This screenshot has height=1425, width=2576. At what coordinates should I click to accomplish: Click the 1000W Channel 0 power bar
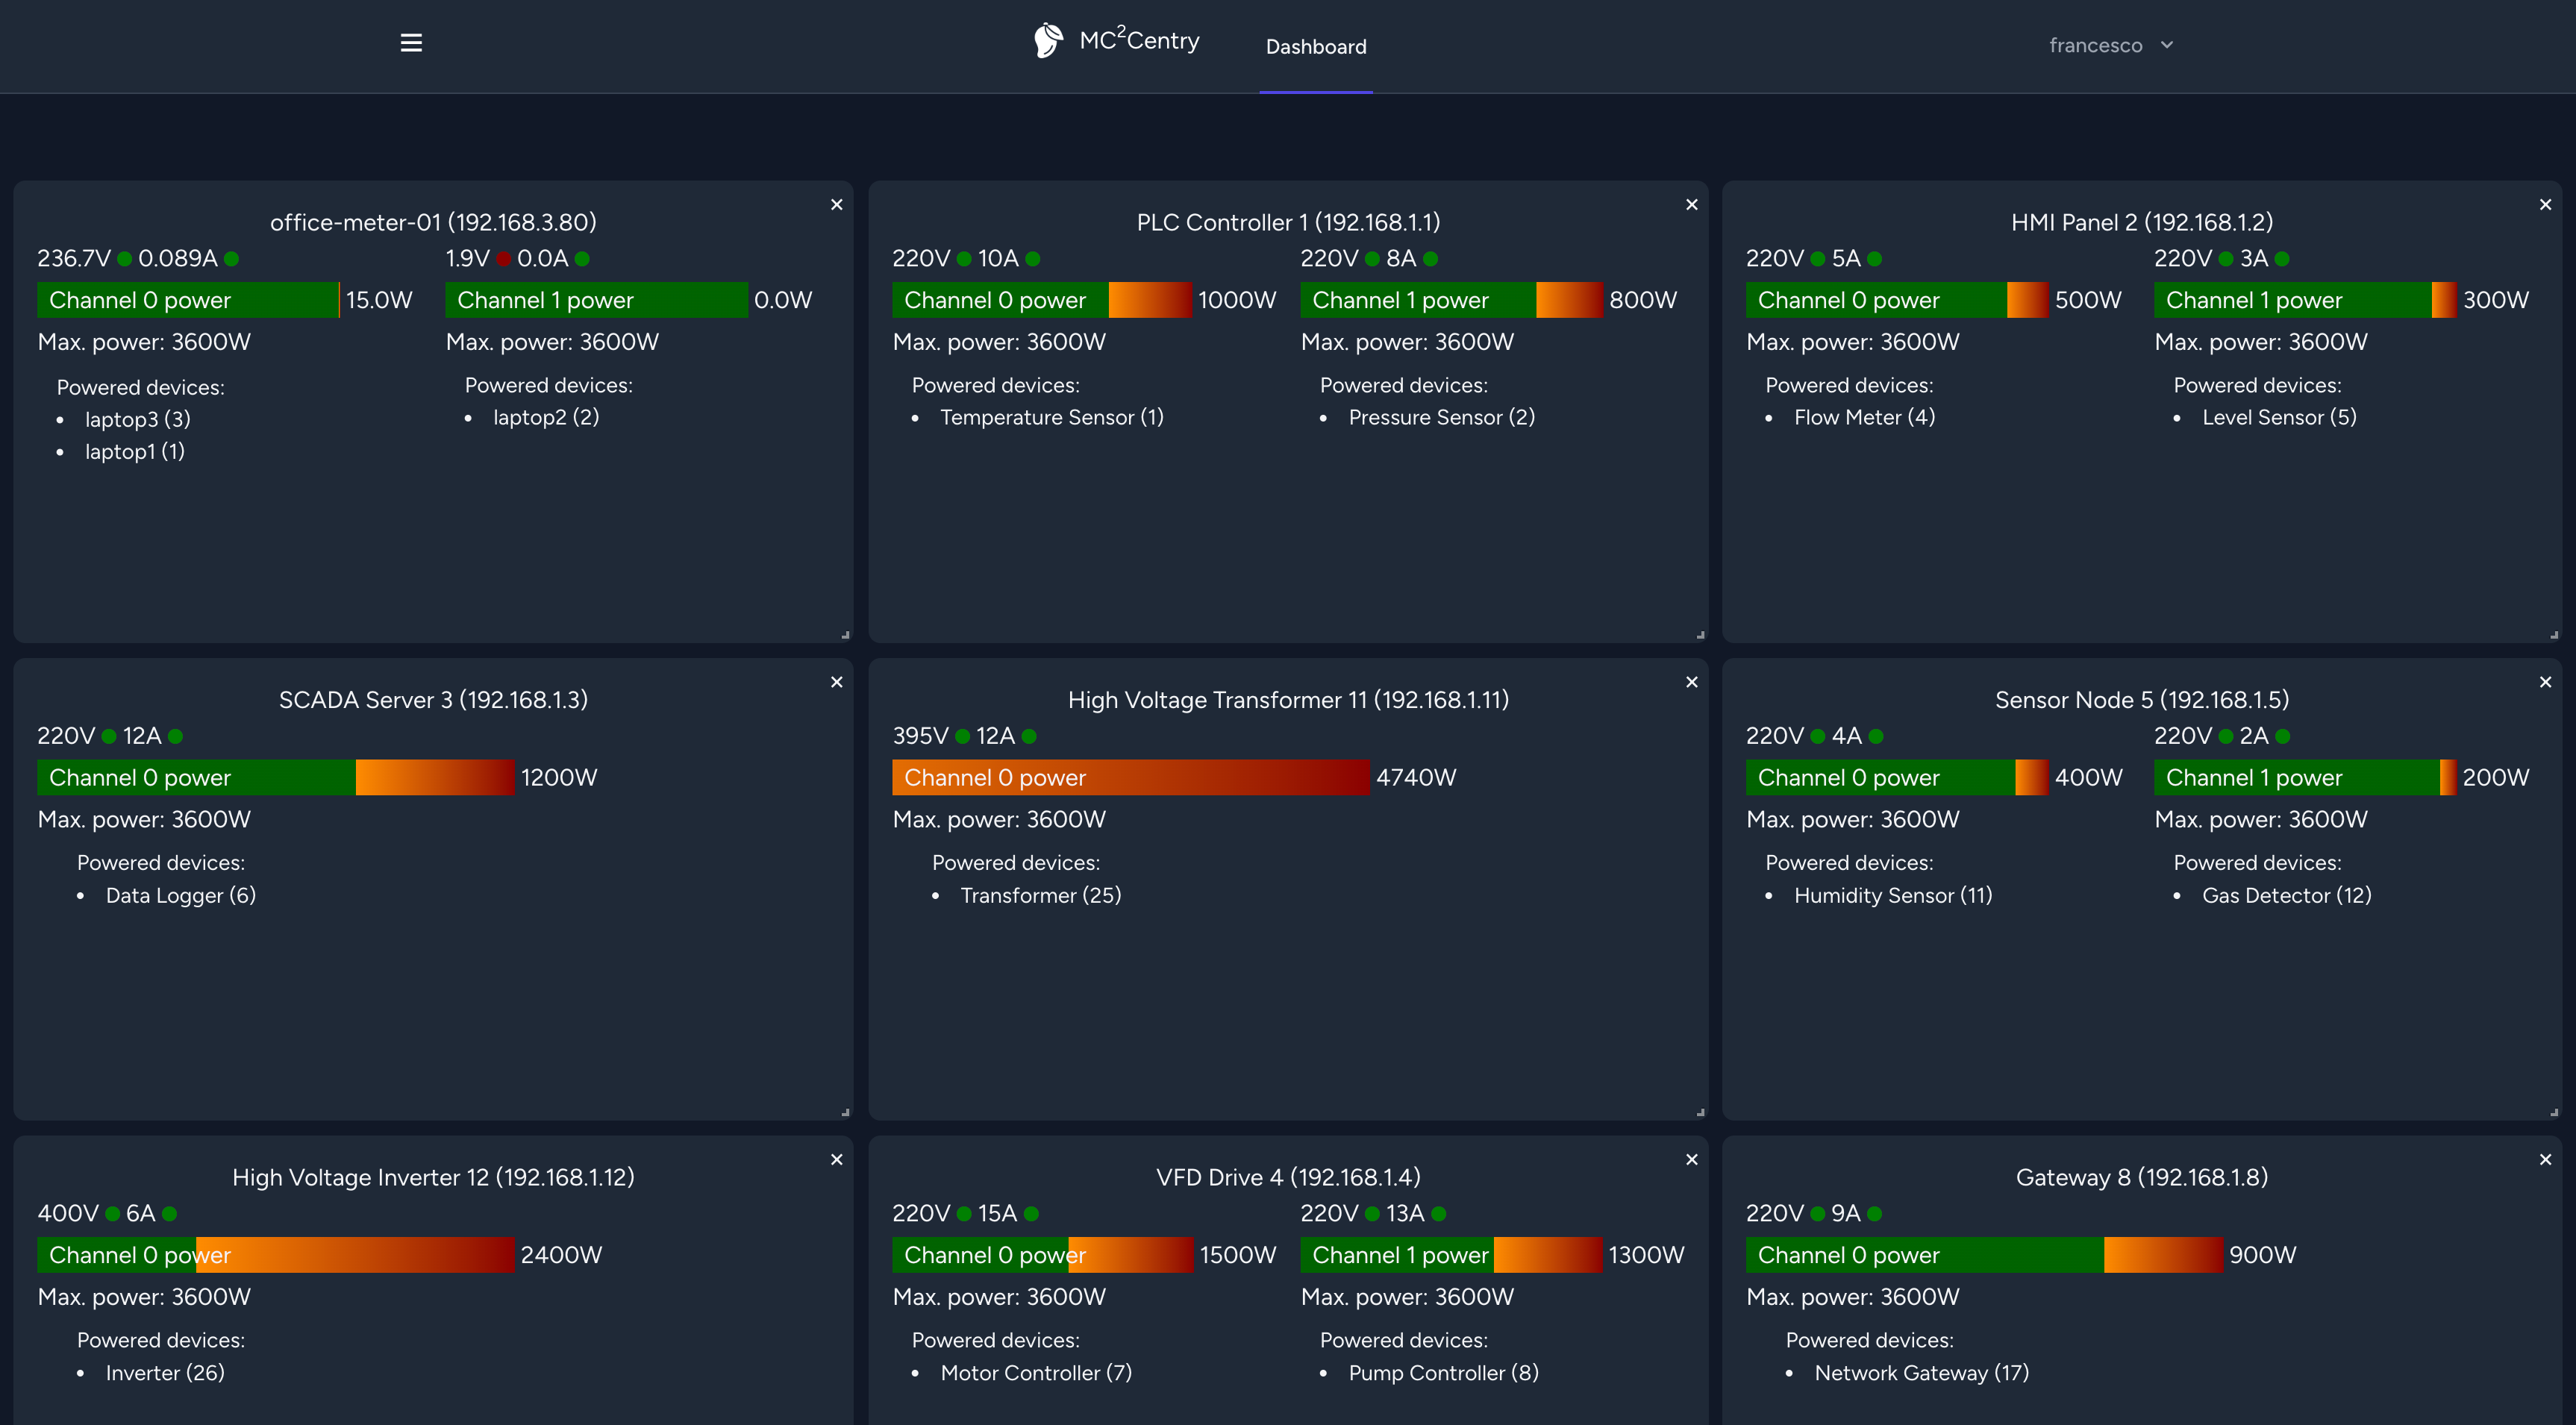point(1042,300)
